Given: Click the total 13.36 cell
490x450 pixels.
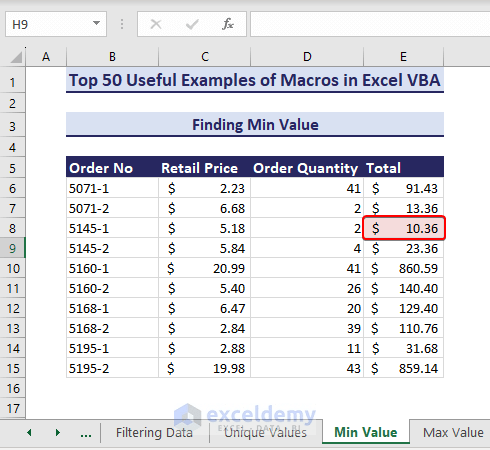Looking at the screenshot, I should pyautogui.click(x=404, y=208).
